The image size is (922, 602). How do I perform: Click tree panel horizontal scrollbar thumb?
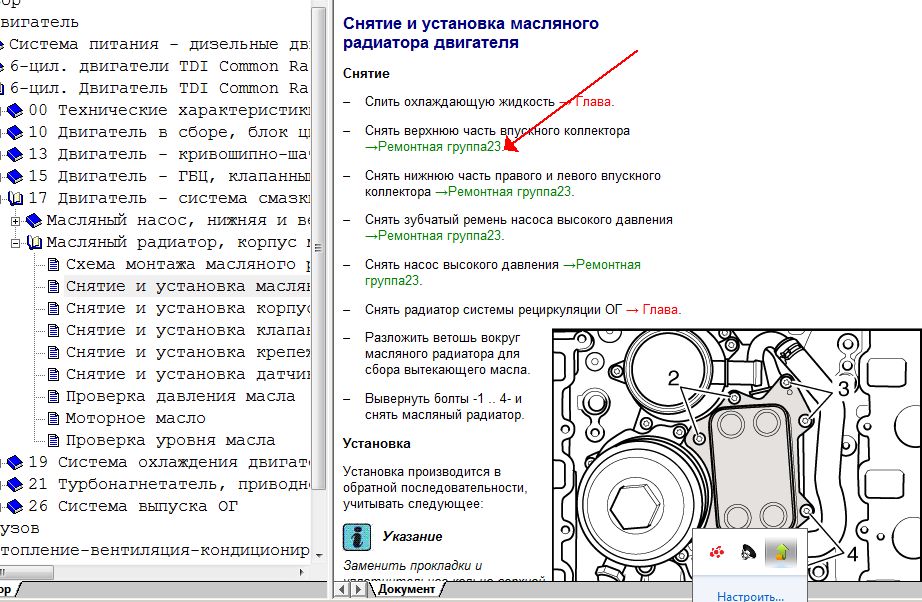pyautogui.click(x=26, y=572)
